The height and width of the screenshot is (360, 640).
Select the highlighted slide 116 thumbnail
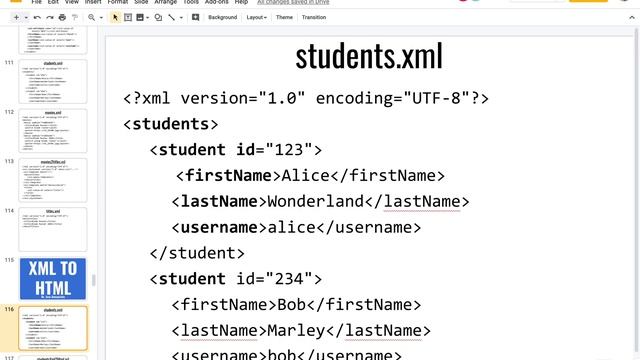(53, 328)
